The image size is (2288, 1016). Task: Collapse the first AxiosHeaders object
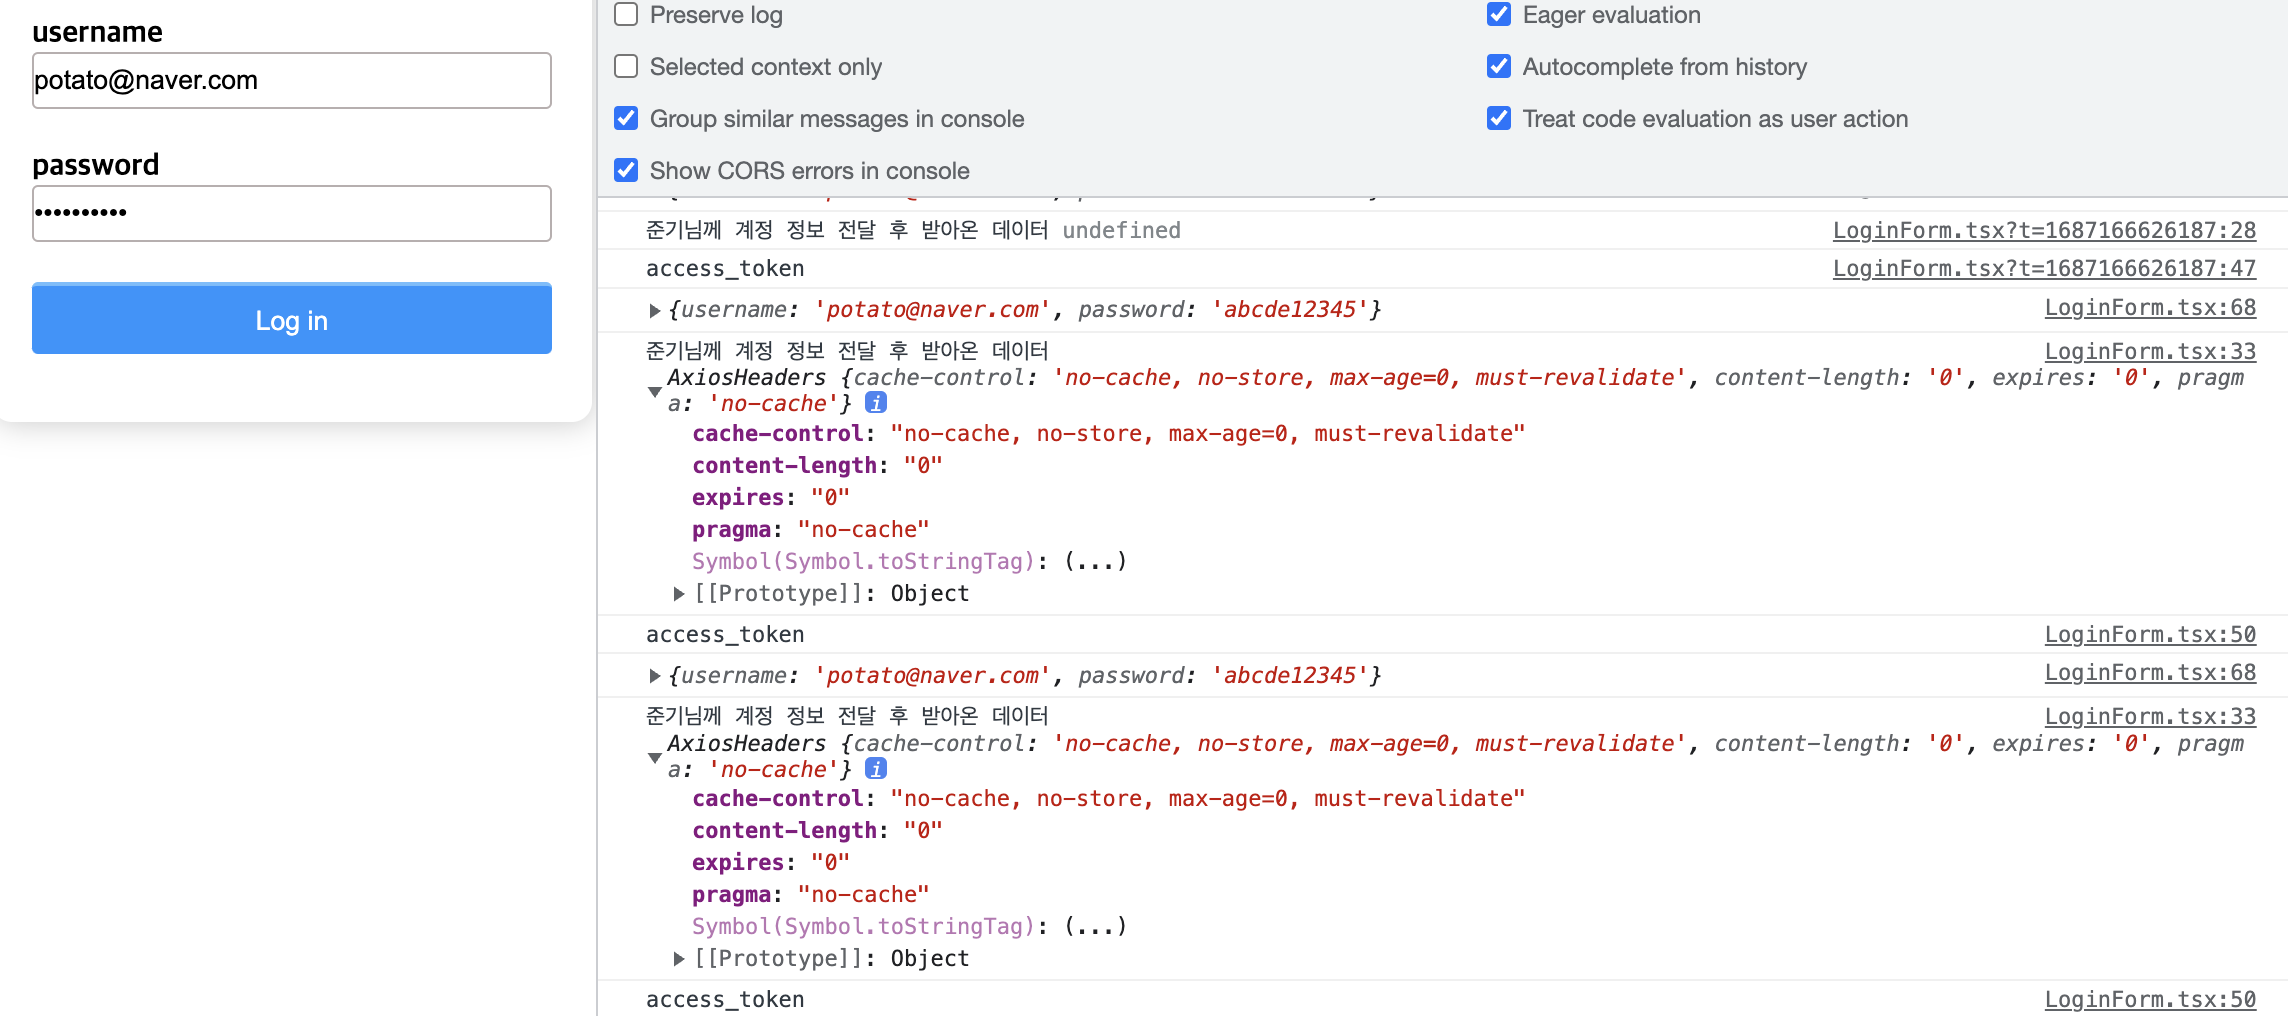[655, 392]
